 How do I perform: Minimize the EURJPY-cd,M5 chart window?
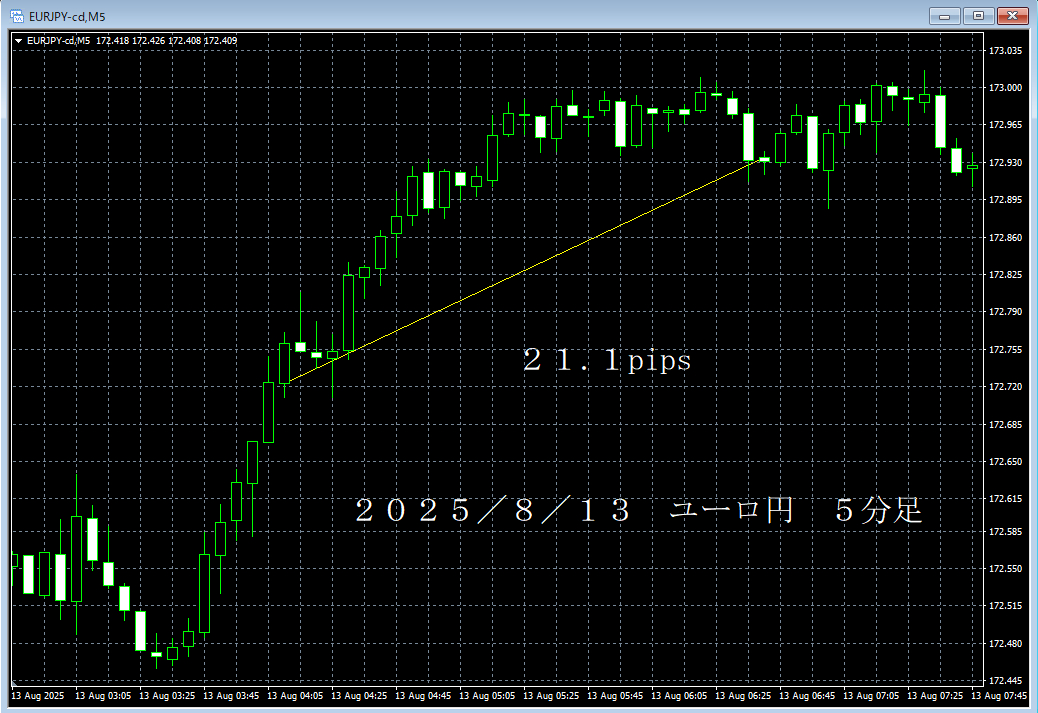[945, 16]
